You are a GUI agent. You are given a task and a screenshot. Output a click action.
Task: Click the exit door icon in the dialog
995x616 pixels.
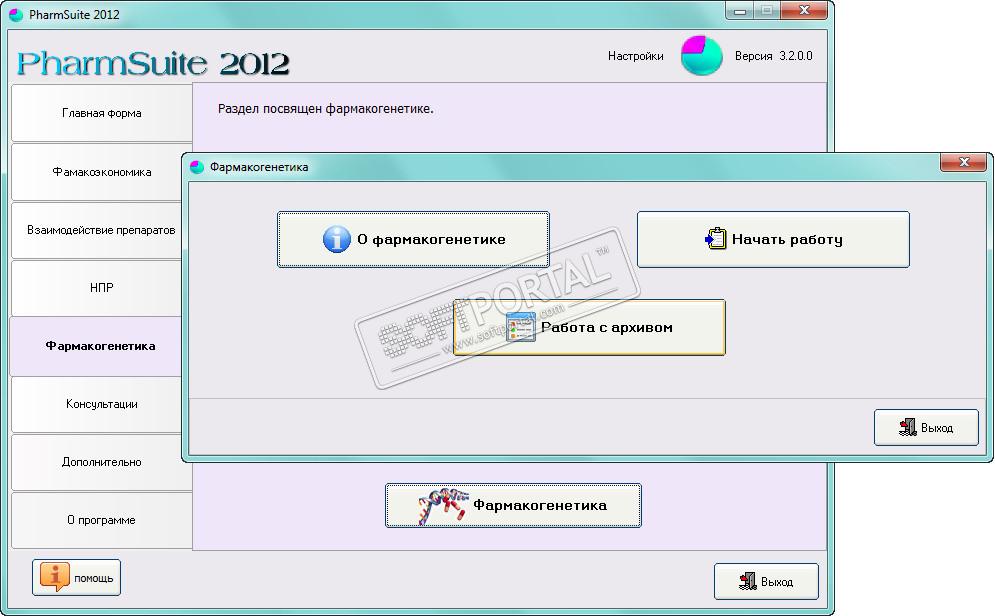coord(907,427)
